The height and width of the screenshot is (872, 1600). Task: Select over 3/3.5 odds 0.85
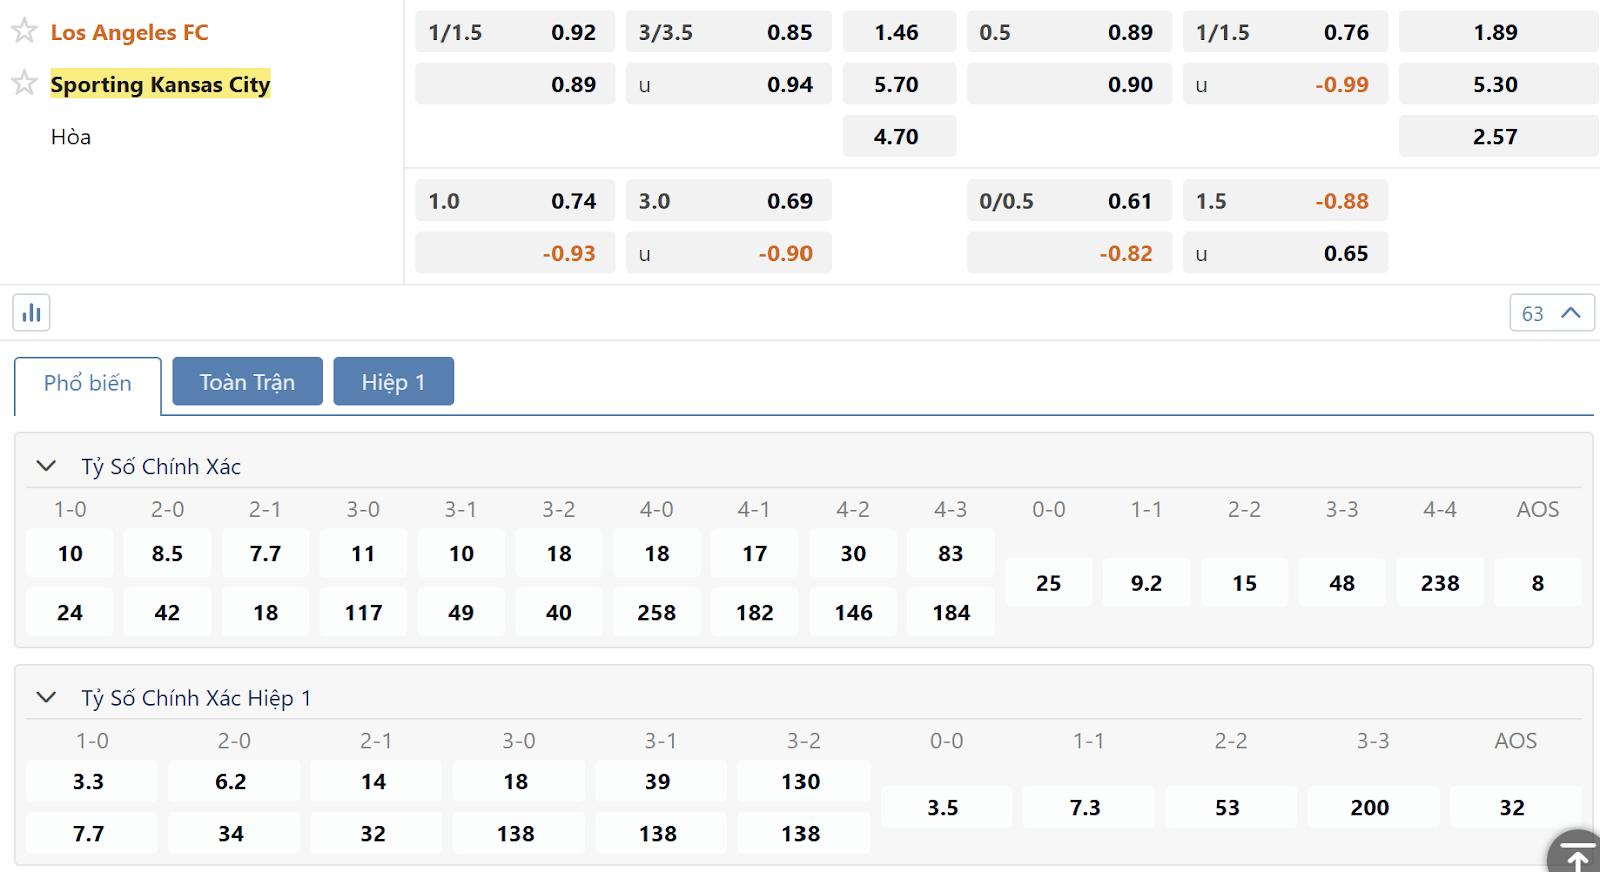tap(729, 32)
